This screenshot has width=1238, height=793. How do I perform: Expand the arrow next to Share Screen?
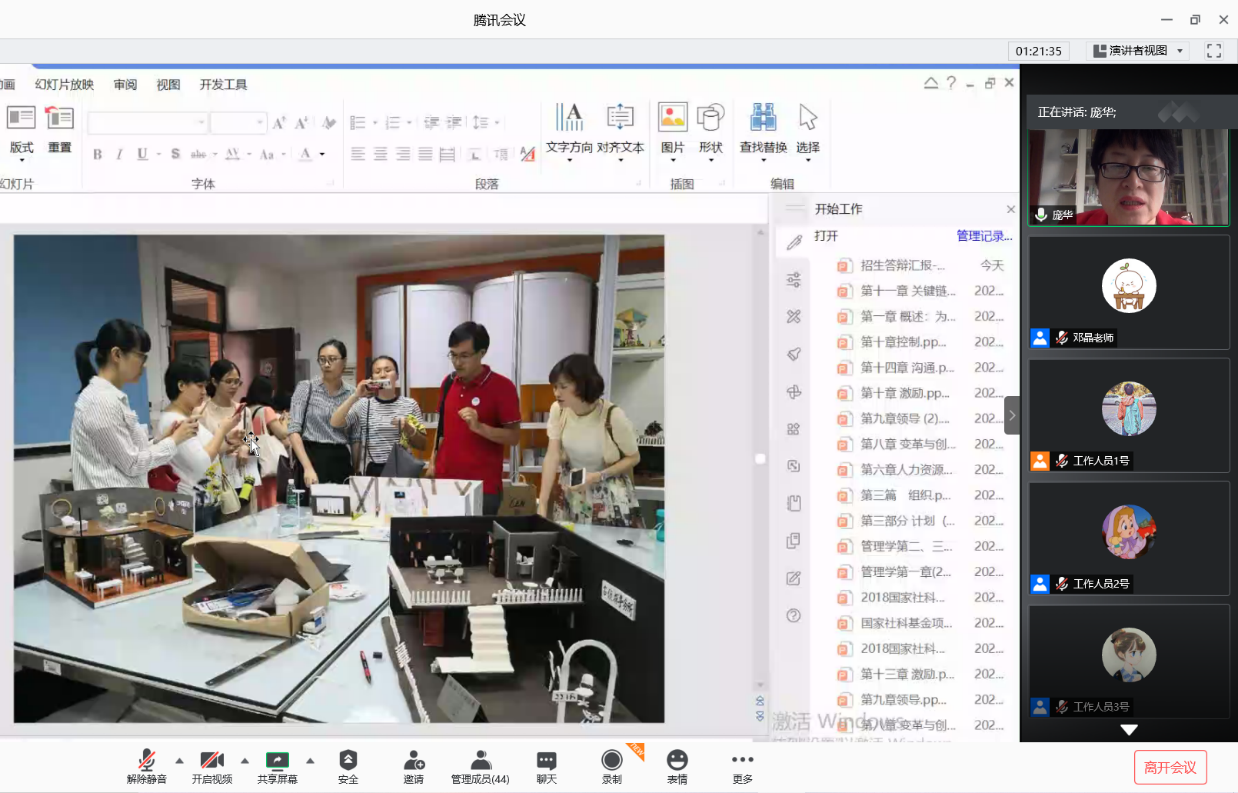click(310, 760)
